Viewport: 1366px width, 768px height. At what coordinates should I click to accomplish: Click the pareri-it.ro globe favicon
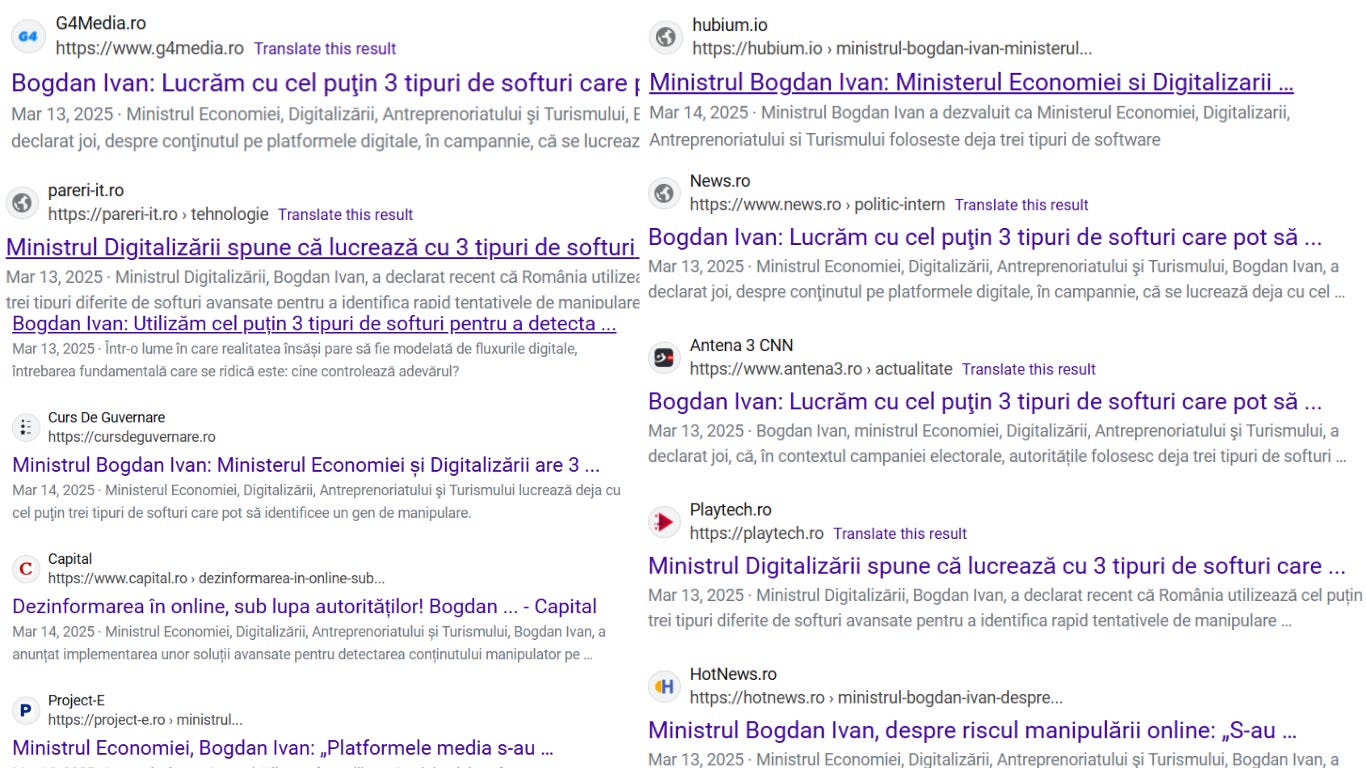click(x=22, y=203)
